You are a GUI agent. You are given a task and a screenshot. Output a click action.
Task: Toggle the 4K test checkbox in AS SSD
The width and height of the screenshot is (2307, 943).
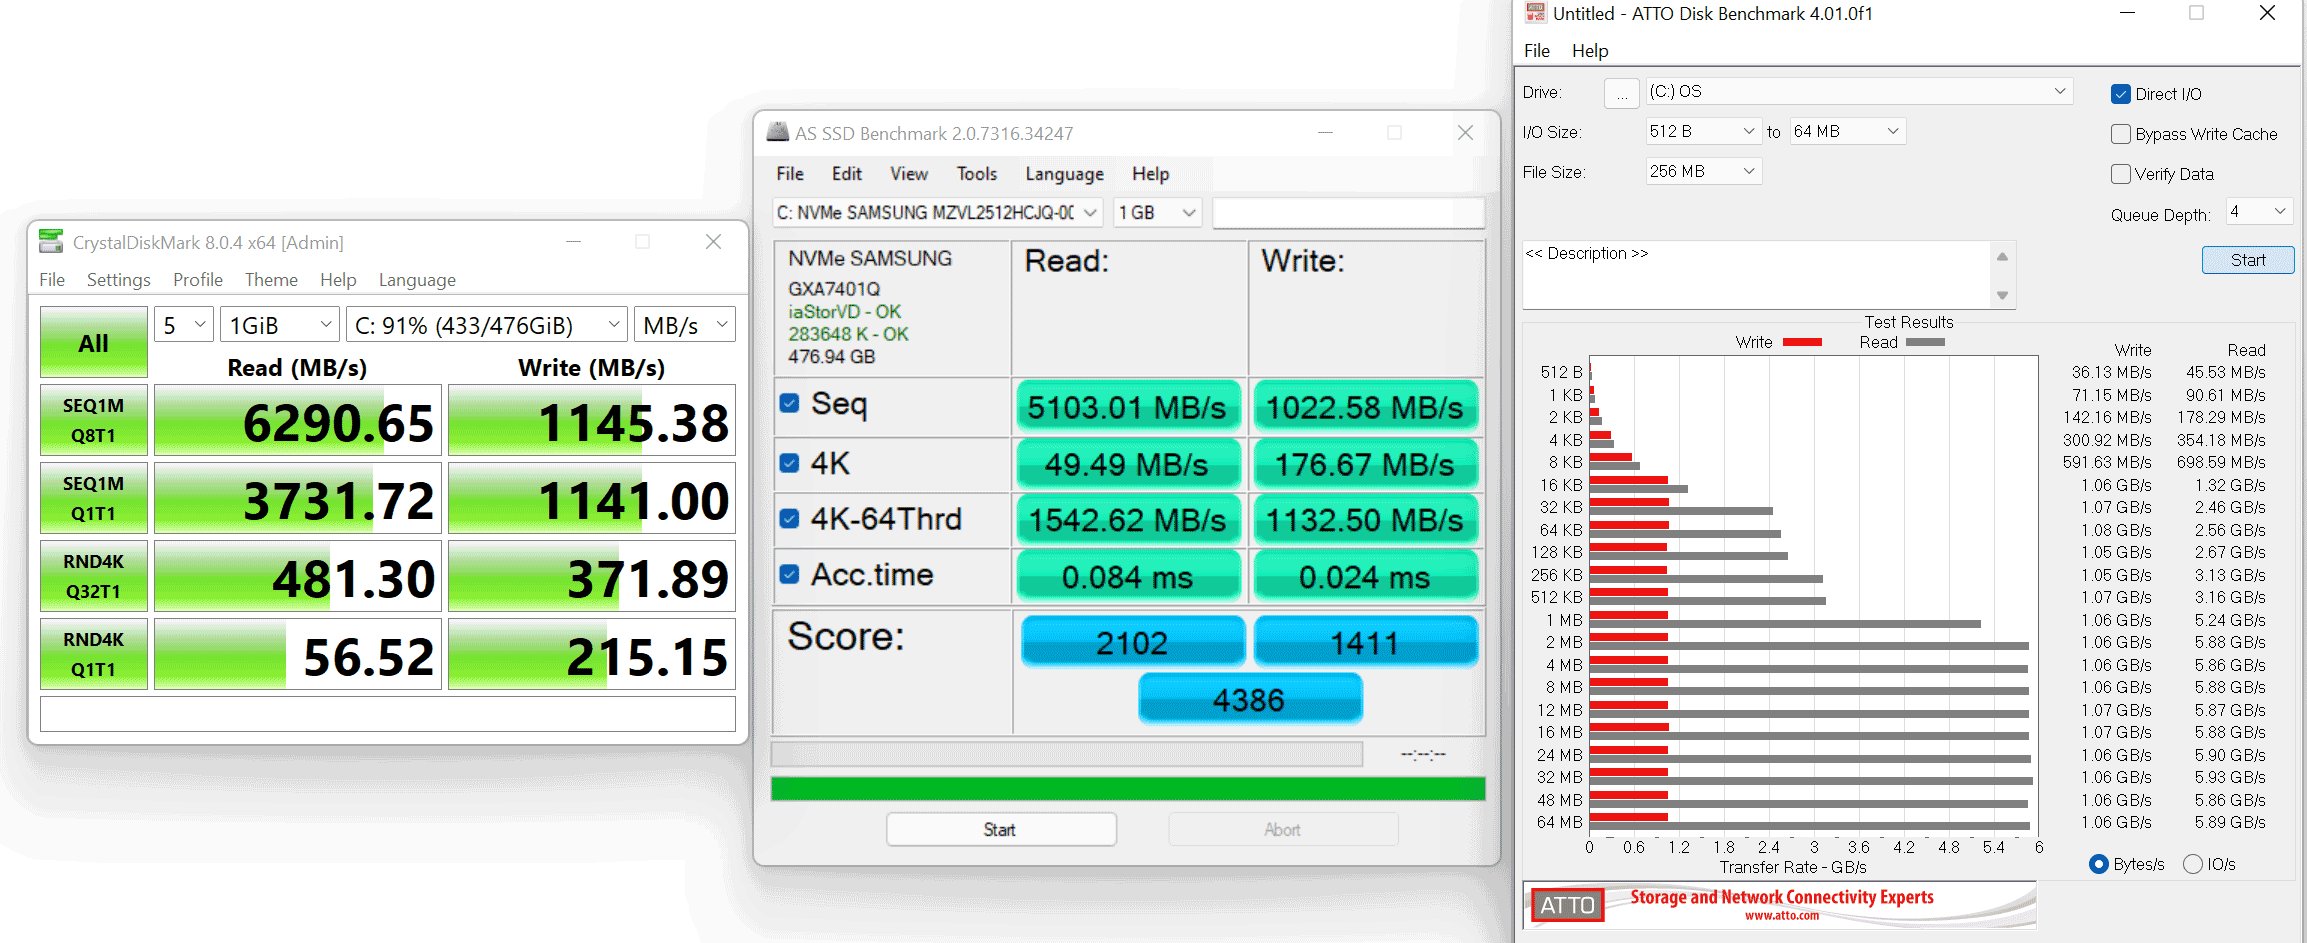coord(789,463)
